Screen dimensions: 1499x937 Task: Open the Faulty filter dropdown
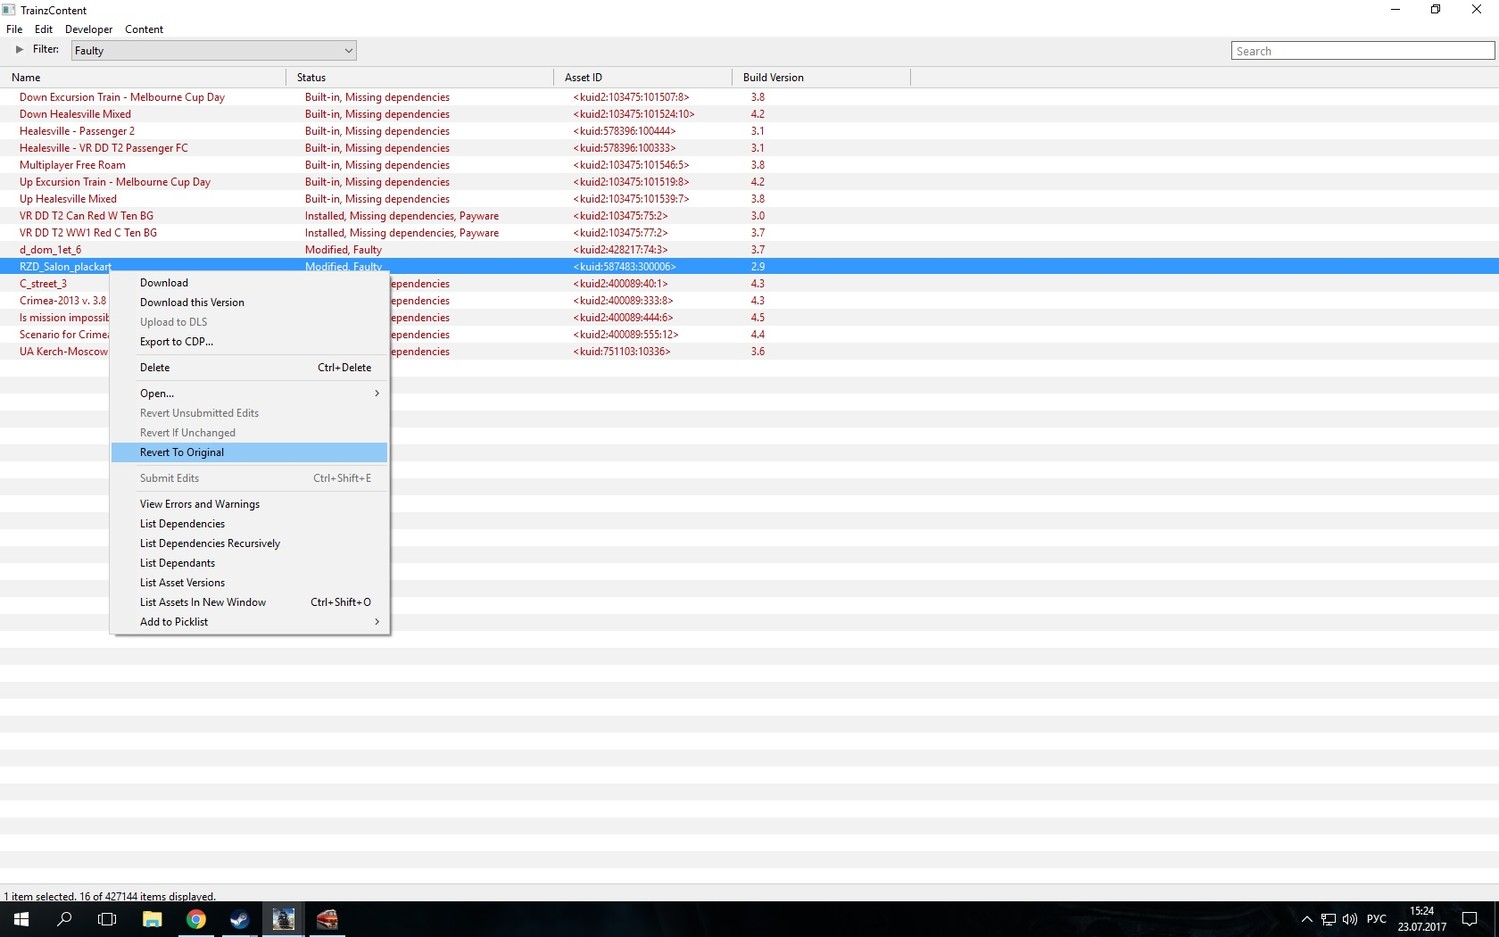[213, 51]
